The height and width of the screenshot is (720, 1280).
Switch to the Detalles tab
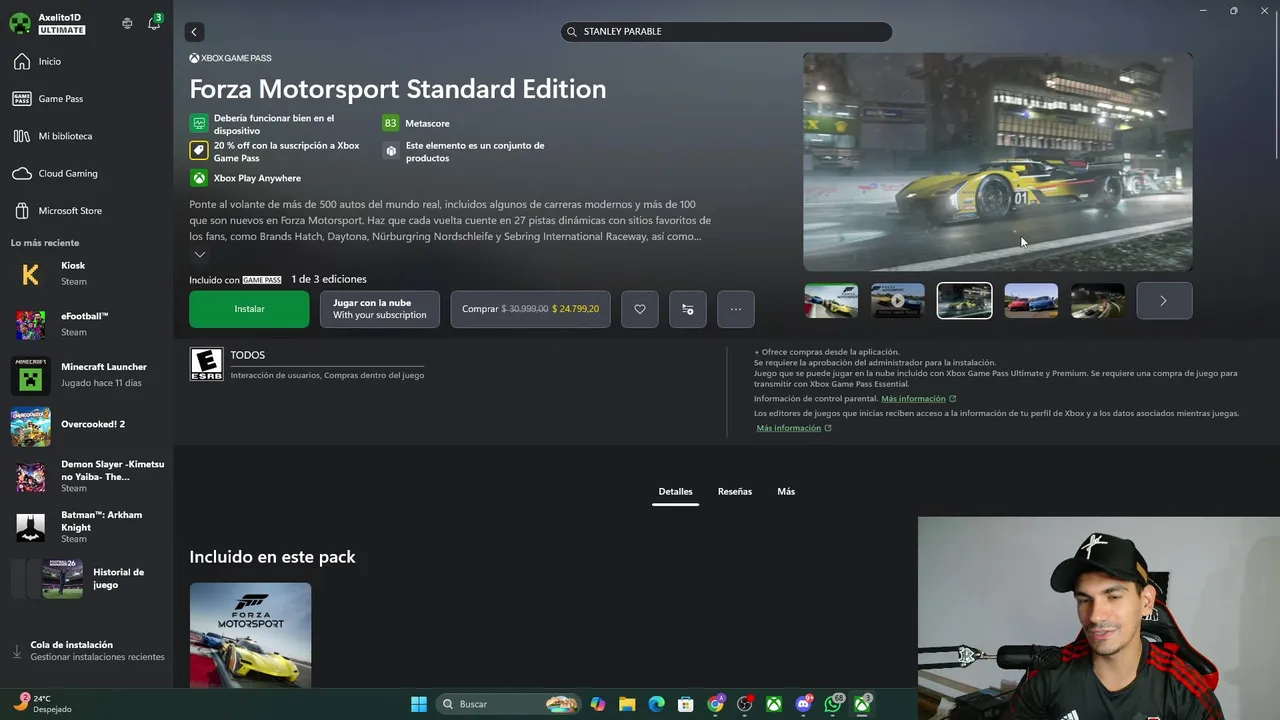click(x=675, y=492)
